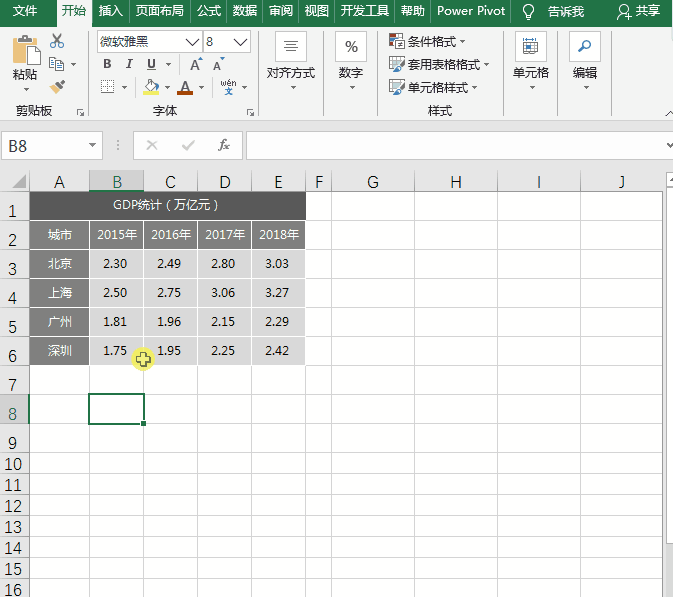The image size is (673, 597).
Task: Switch to the 帮助 help tab
Action: tap(412, 11)
